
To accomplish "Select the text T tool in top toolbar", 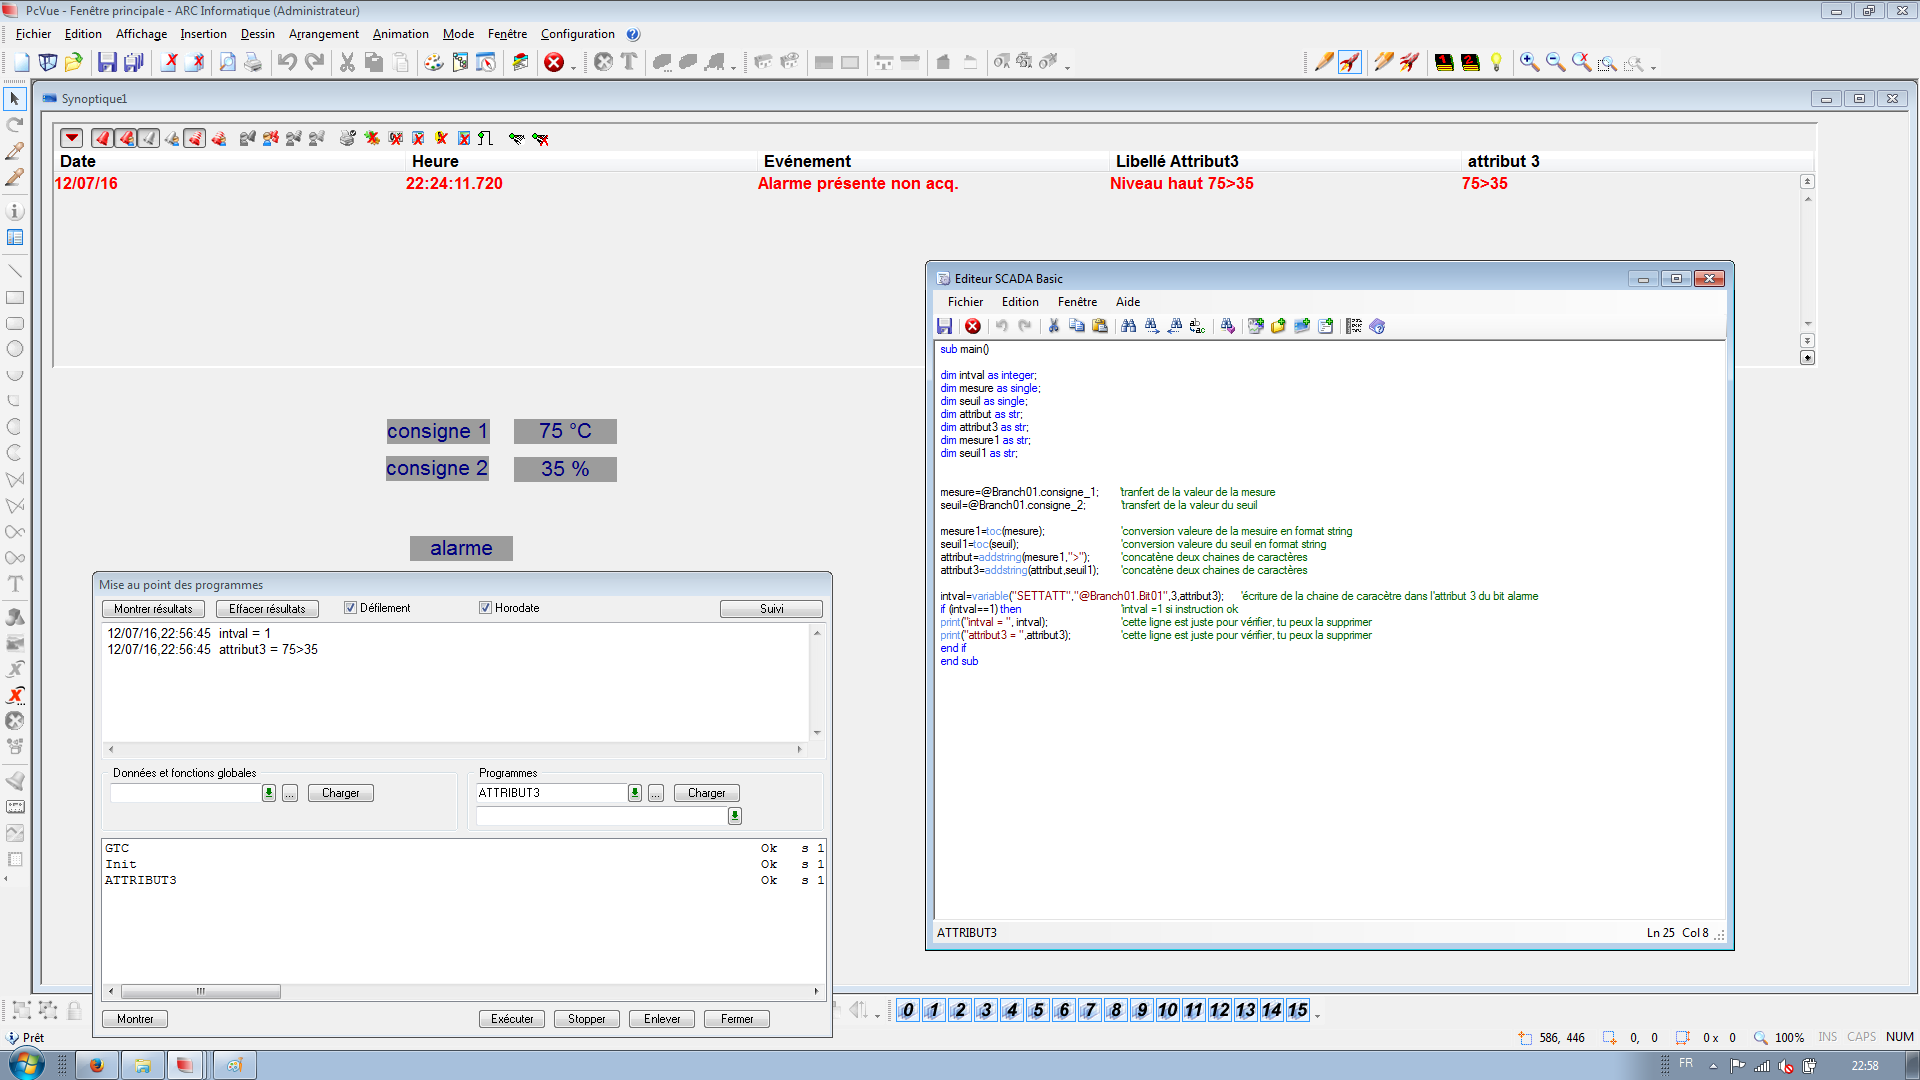I will pos(629,62).
